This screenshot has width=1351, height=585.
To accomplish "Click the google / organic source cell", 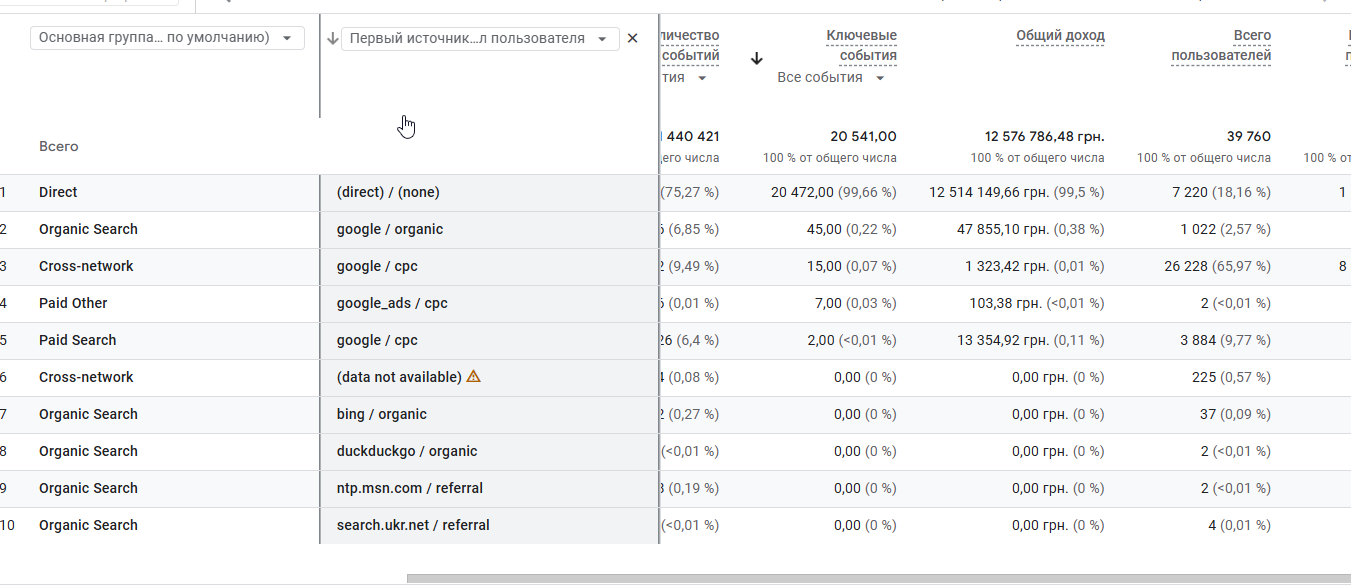I will (x=390, y=229).
